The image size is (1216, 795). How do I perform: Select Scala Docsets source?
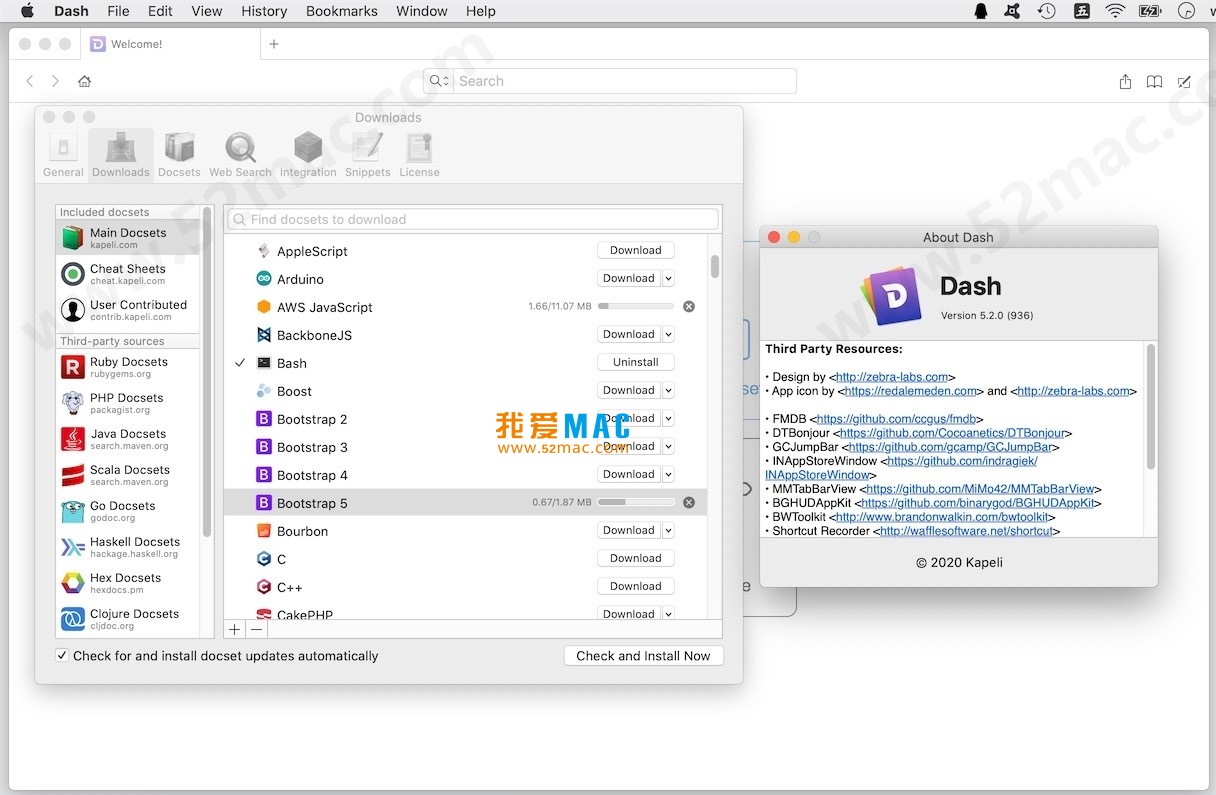pyautogui.click(x=128, y=475)
